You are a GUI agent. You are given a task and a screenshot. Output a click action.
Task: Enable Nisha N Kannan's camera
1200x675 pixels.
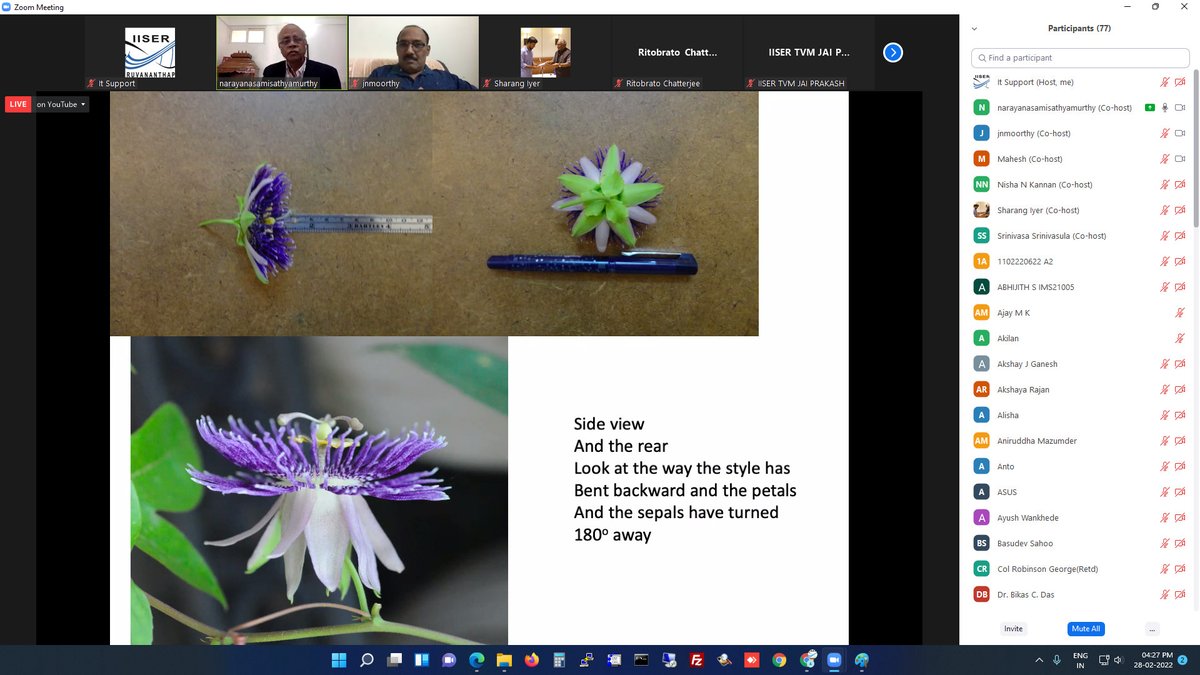pos(1181,184)
